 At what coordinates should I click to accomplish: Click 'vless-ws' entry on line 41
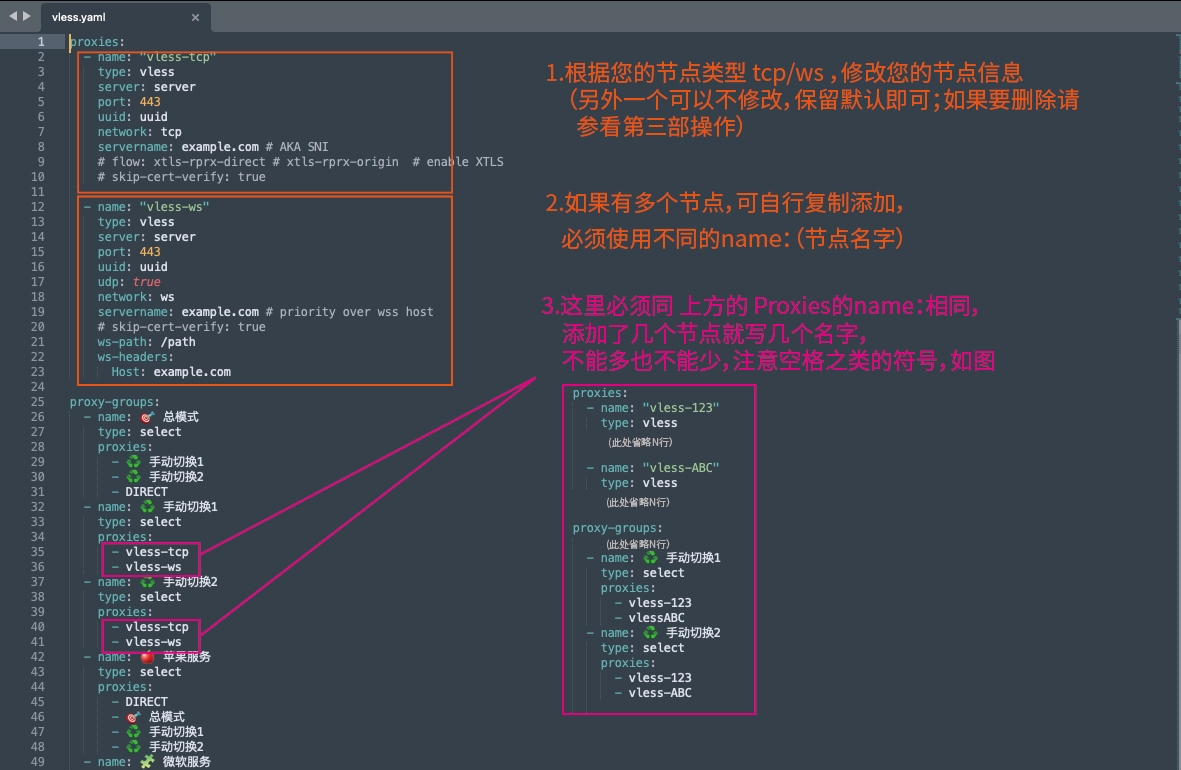click(153, 642)
